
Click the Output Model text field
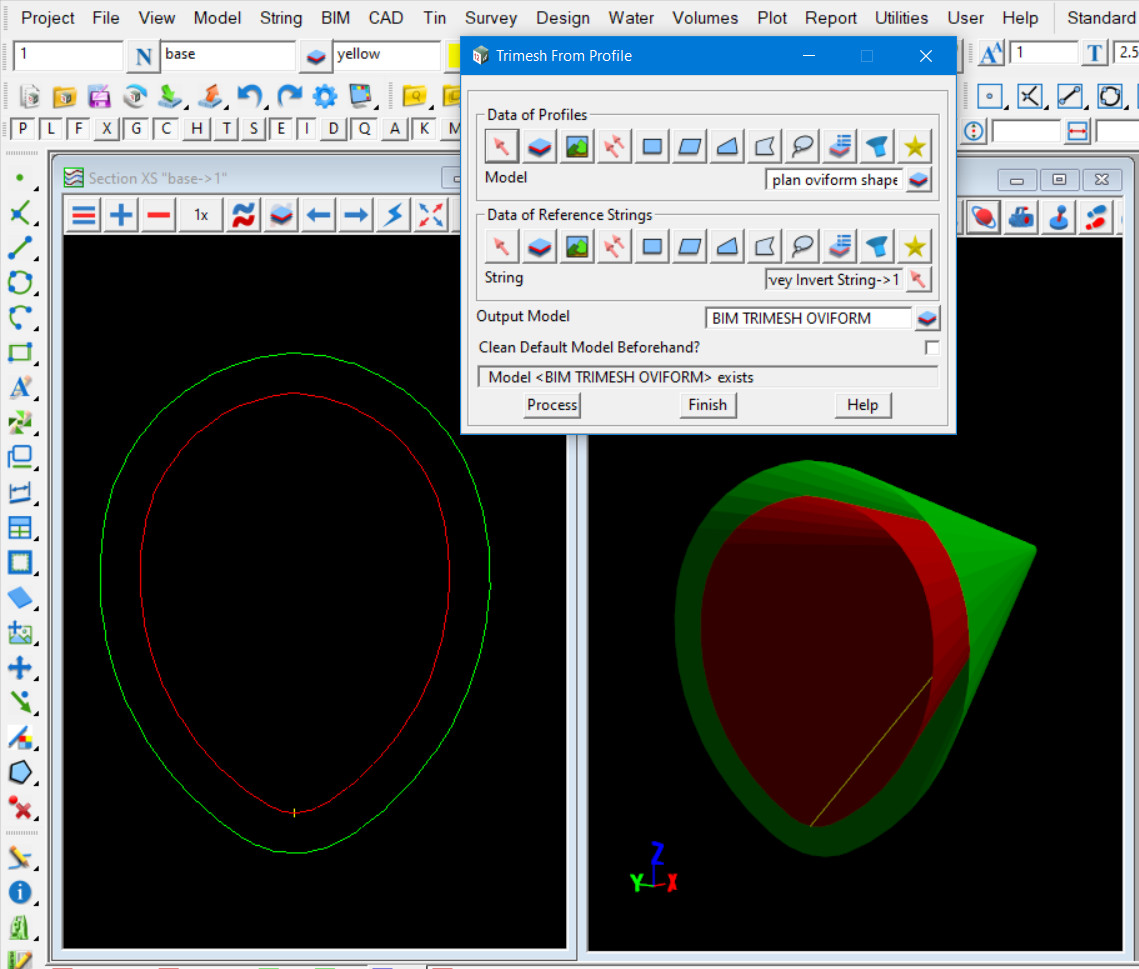point(808,318)
